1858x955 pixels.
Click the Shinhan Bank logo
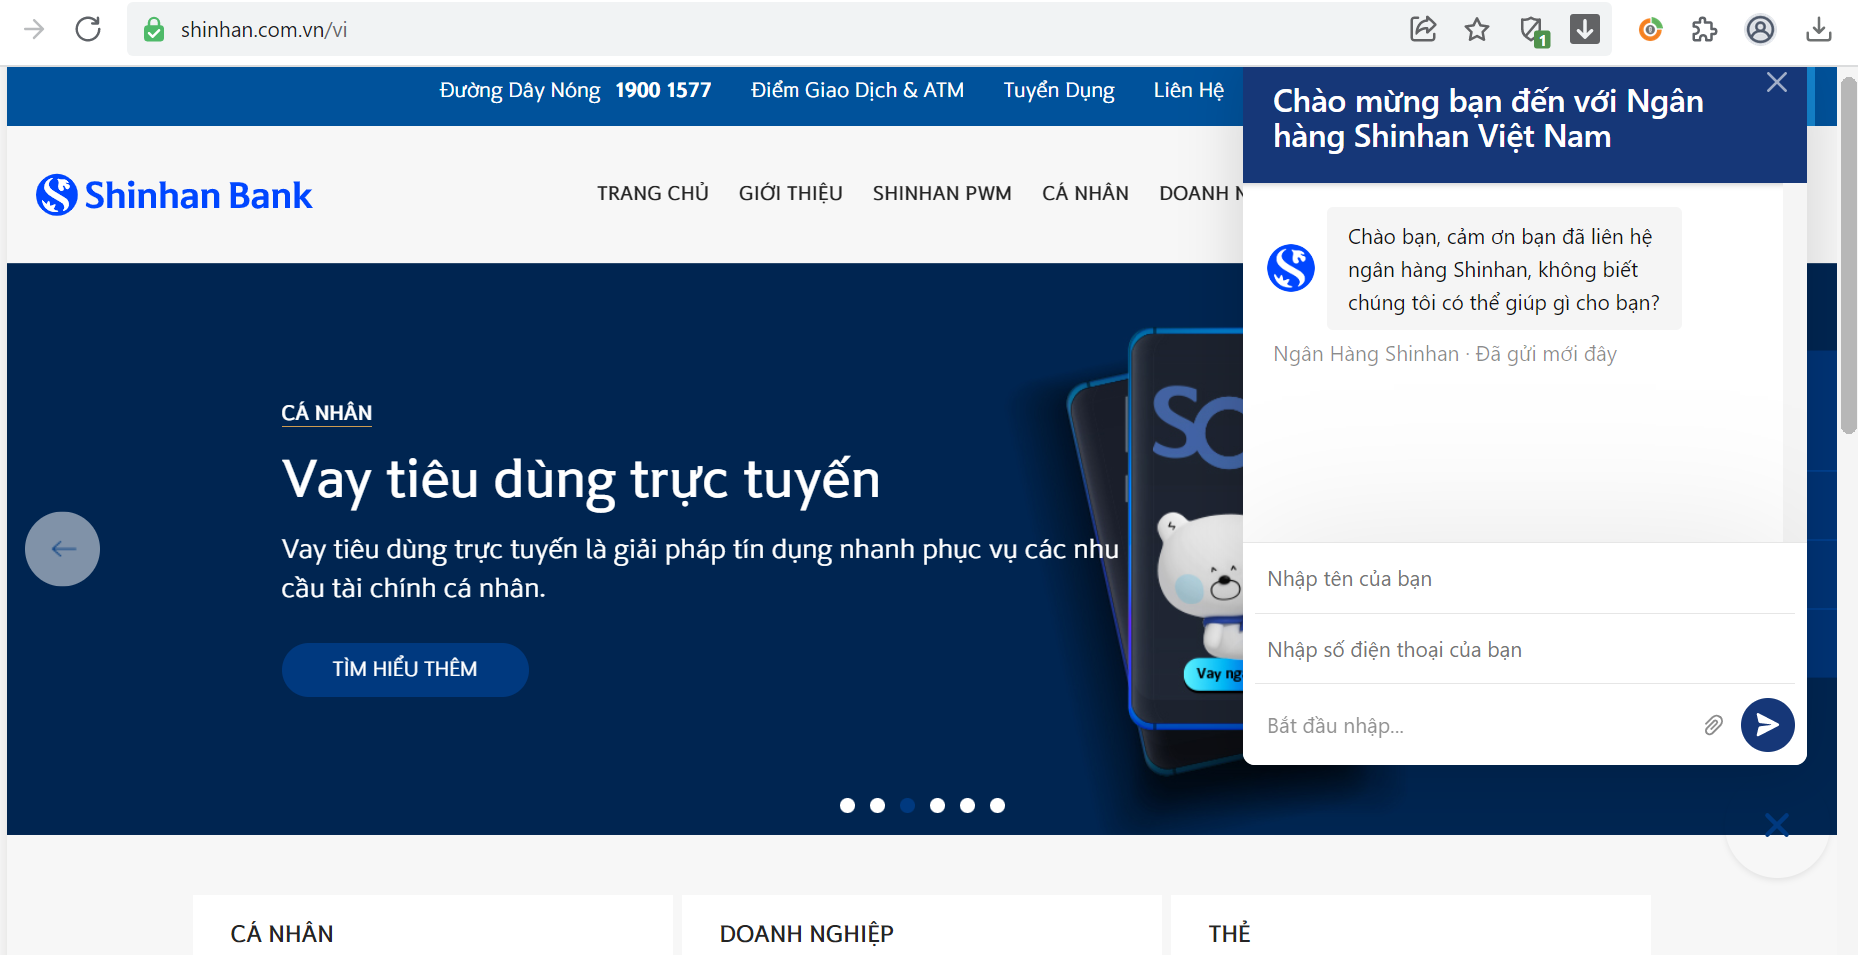click(174, 195)
